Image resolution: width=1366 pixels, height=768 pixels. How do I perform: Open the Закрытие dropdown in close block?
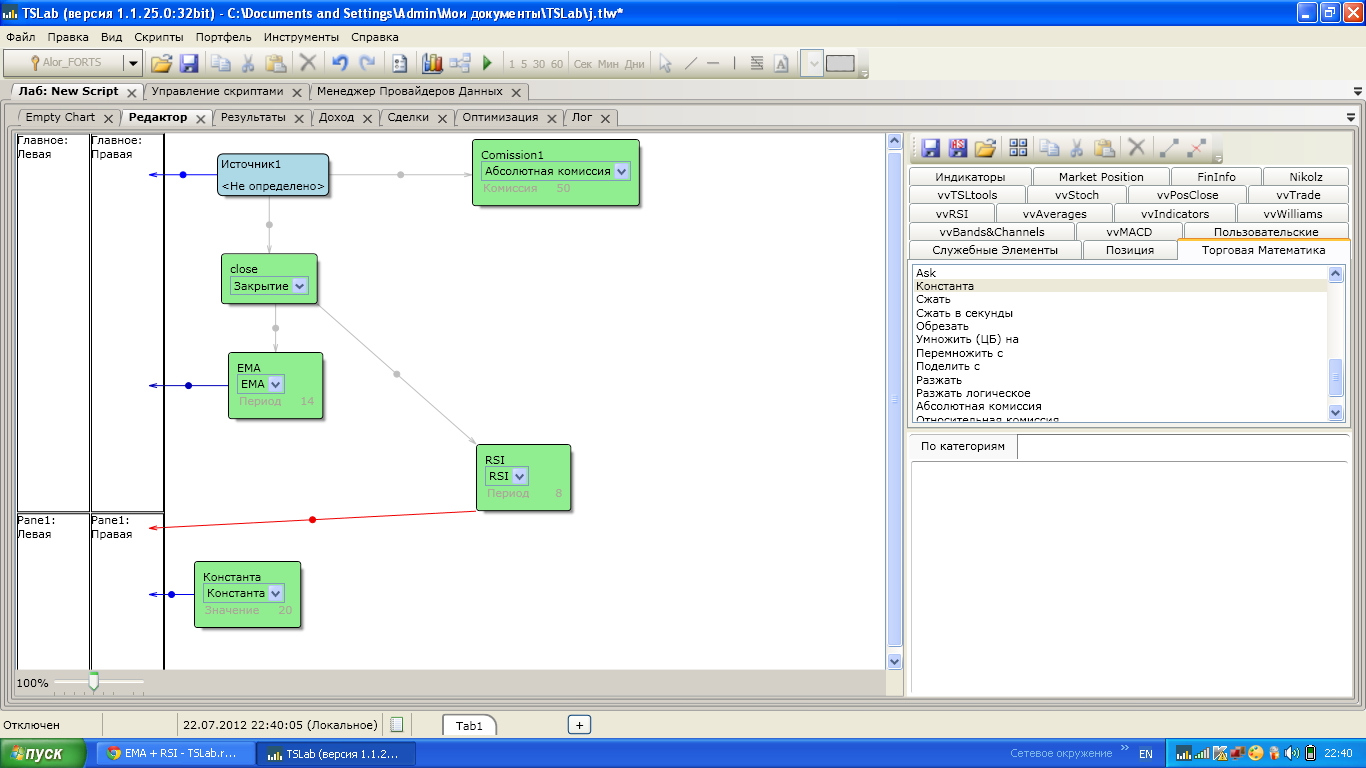[299, 286]
